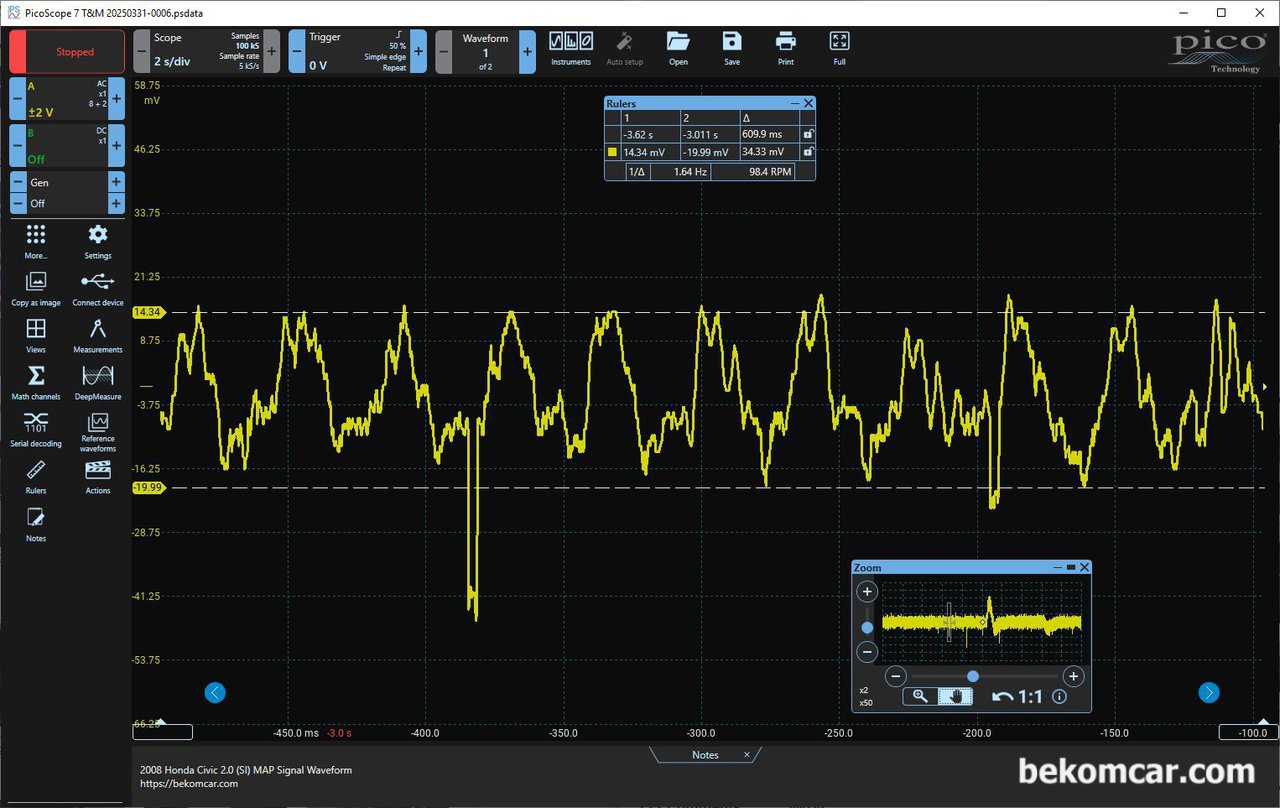Toggle the red Stopped capture button
This screenshot has width=1280, height=808.
(x=67, y=51)
